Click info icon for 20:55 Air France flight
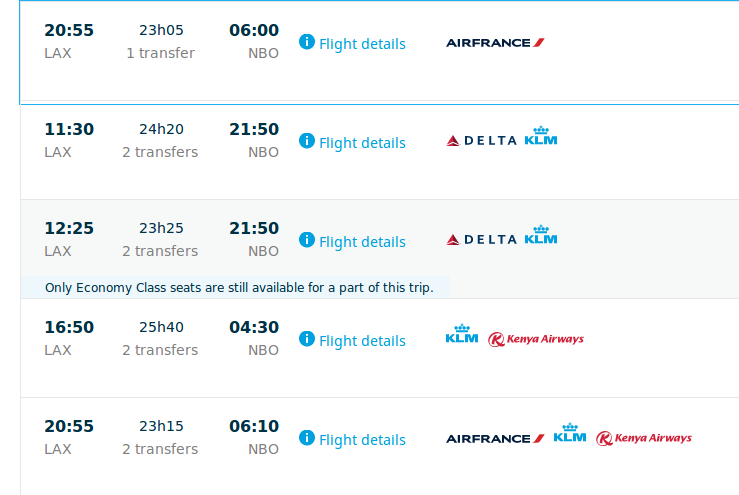This screenshot has height=495, width=739. [307, 42]
